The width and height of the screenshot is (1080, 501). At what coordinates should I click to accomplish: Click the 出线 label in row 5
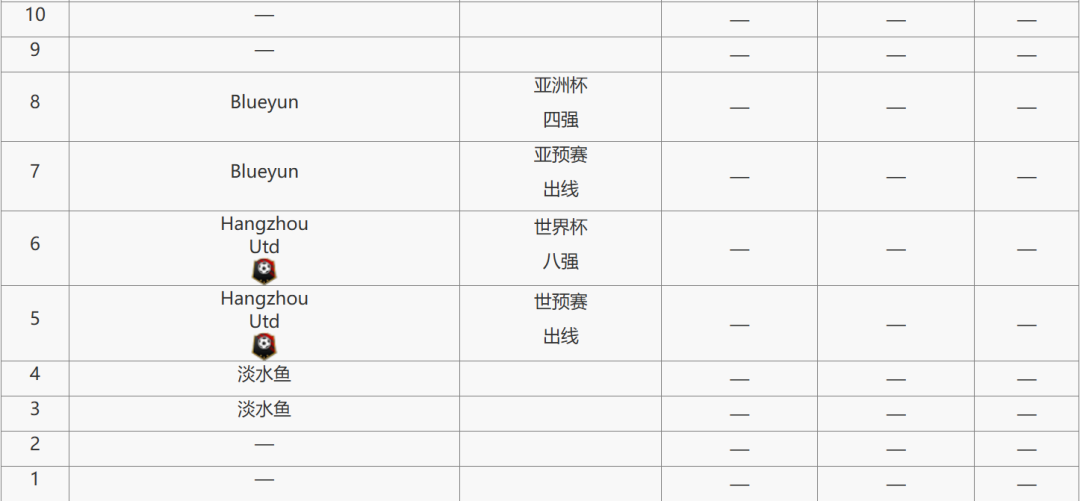[x=561, y=336]
